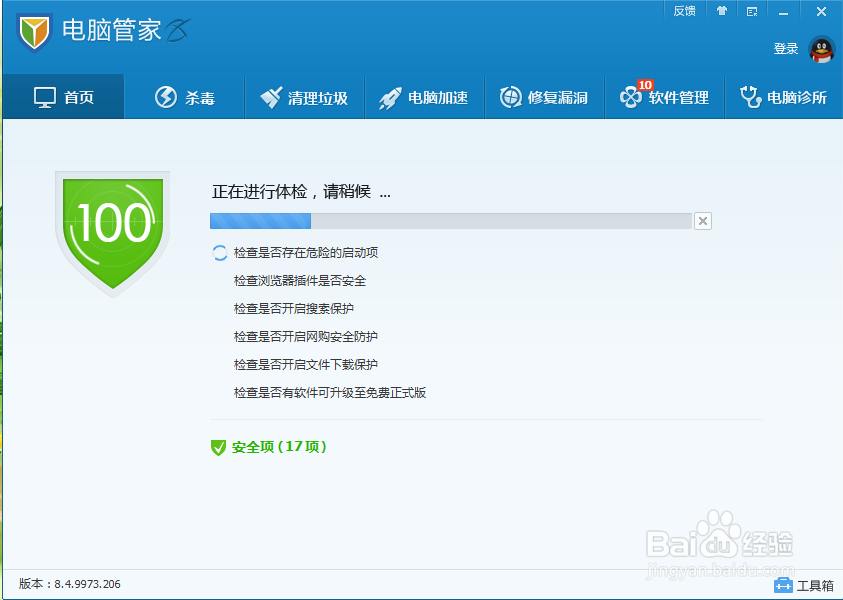Click the 电脑诊所 diagnosis icon
The image size is (843, 600).
click(x=751, y=96)
